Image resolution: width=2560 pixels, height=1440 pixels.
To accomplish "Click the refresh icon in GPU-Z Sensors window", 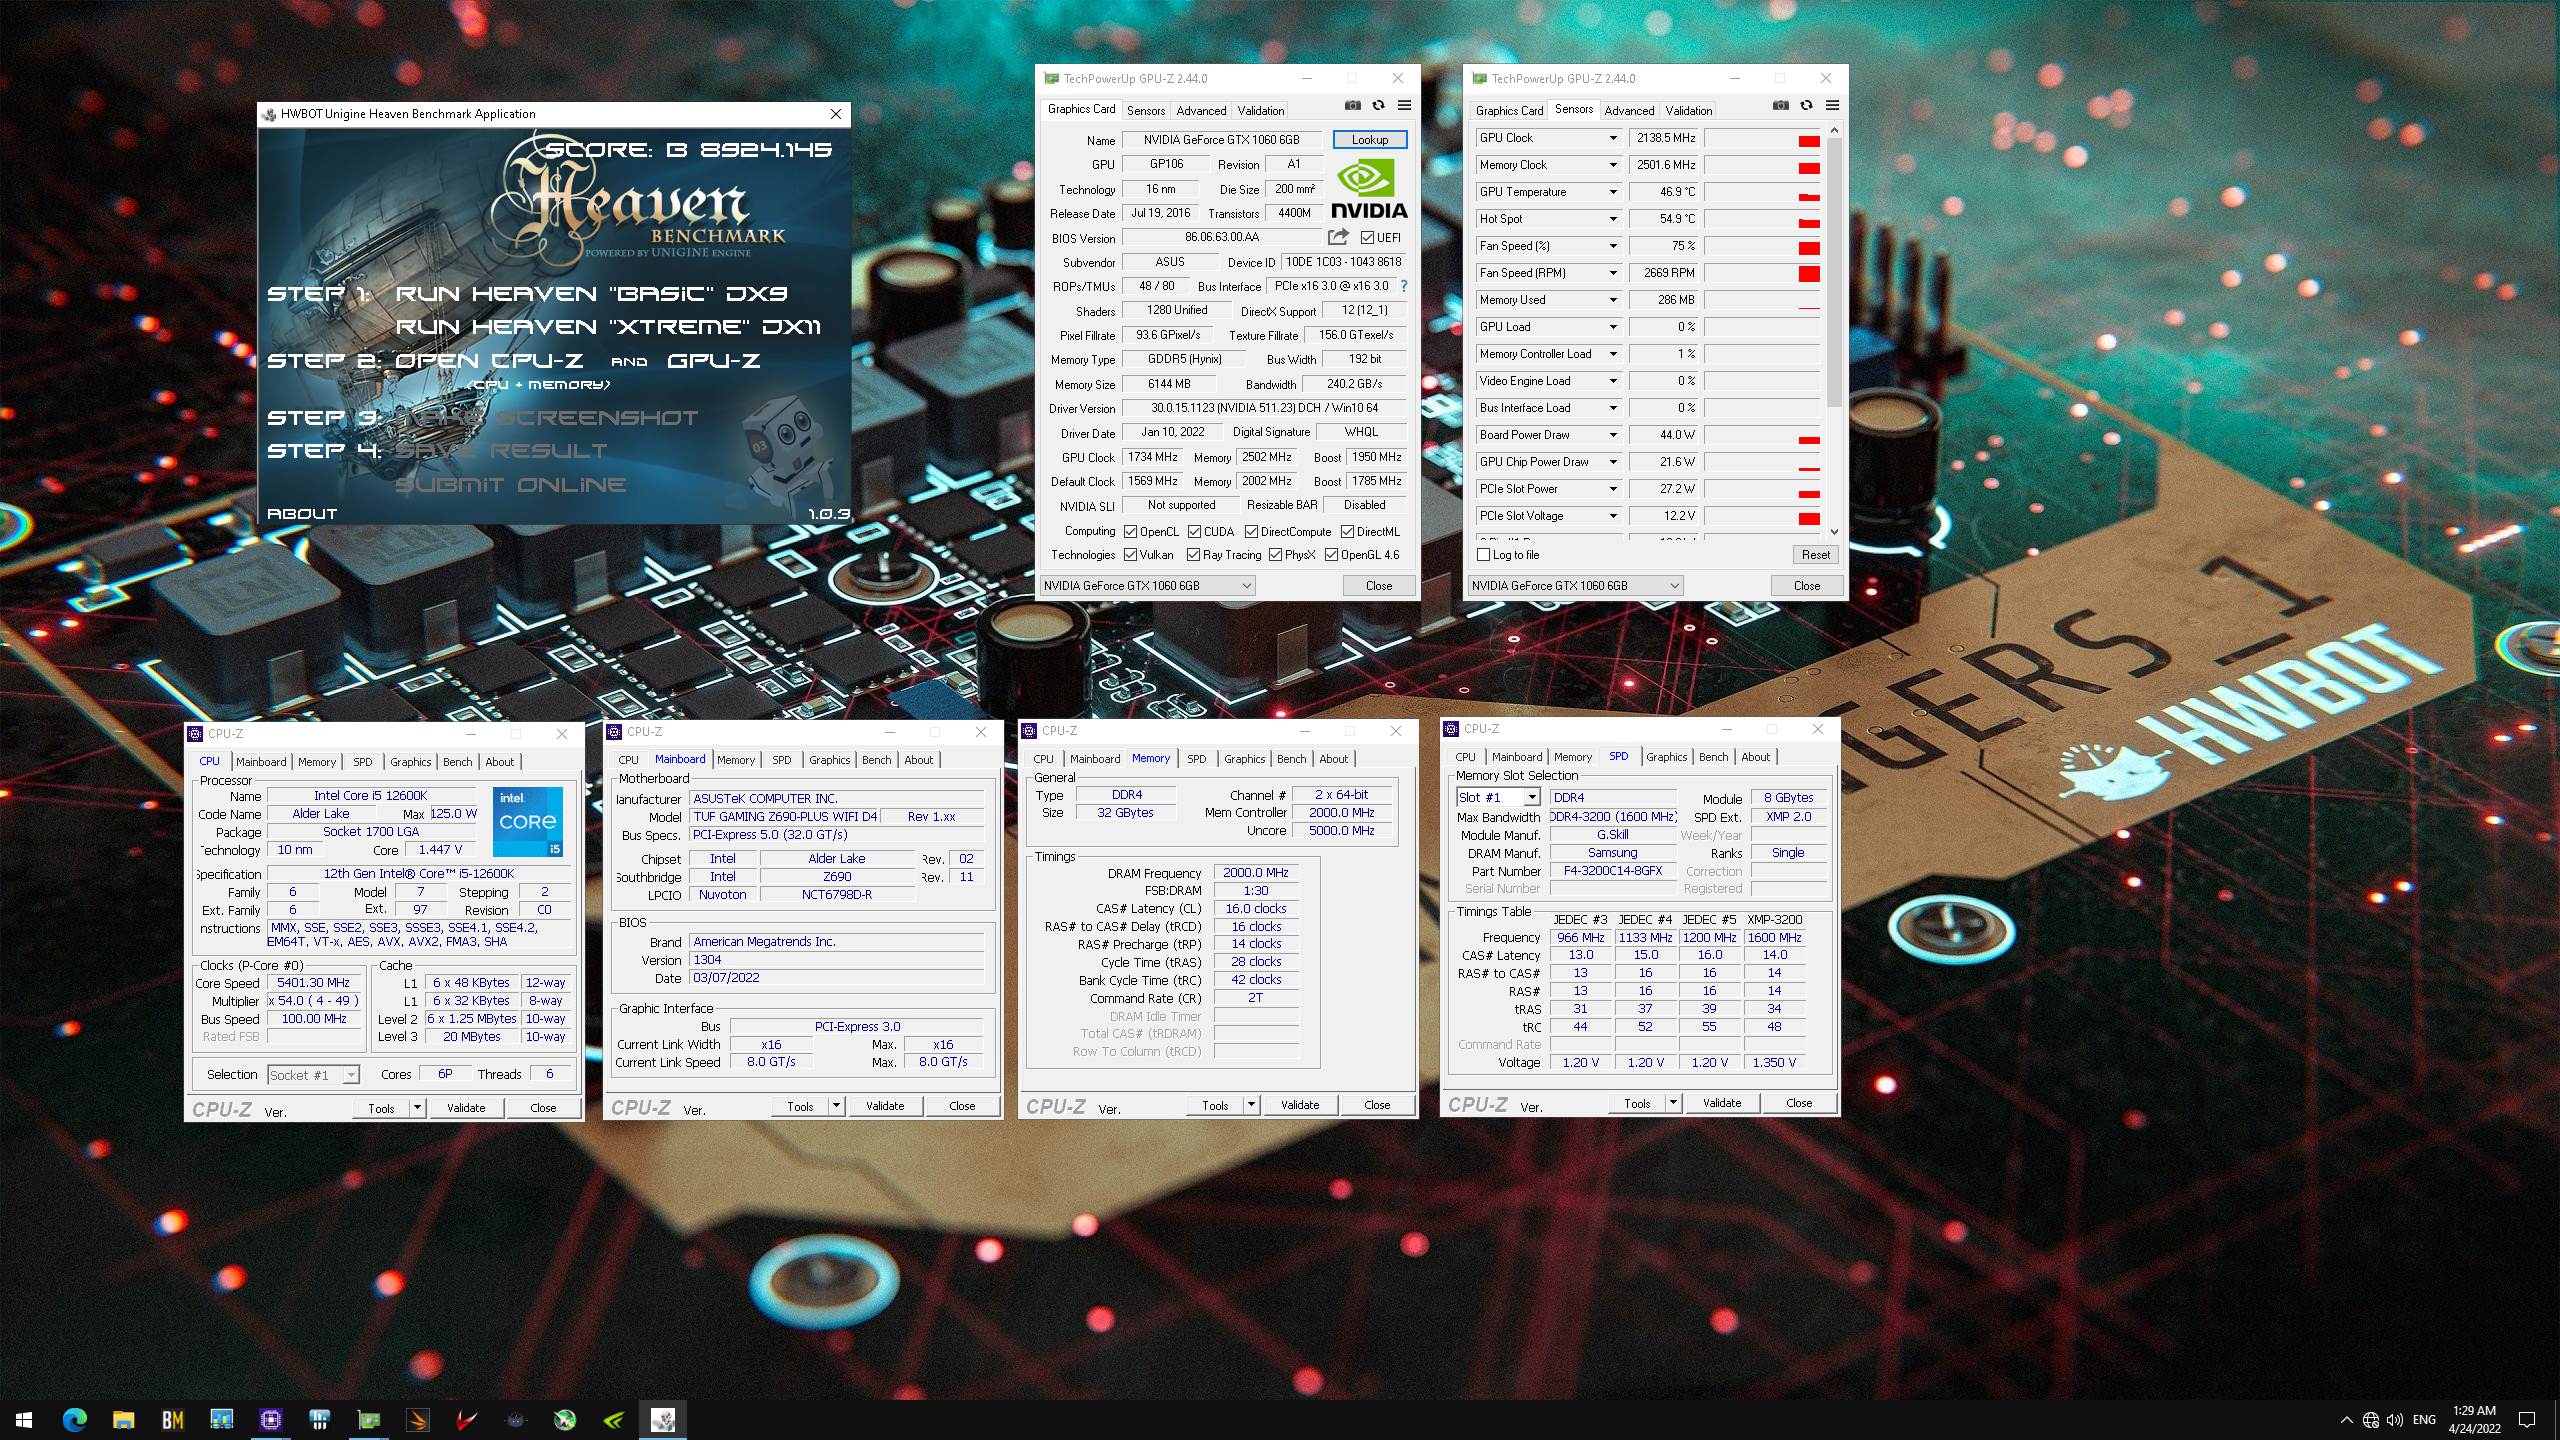I will click(x=1806, y=105).
